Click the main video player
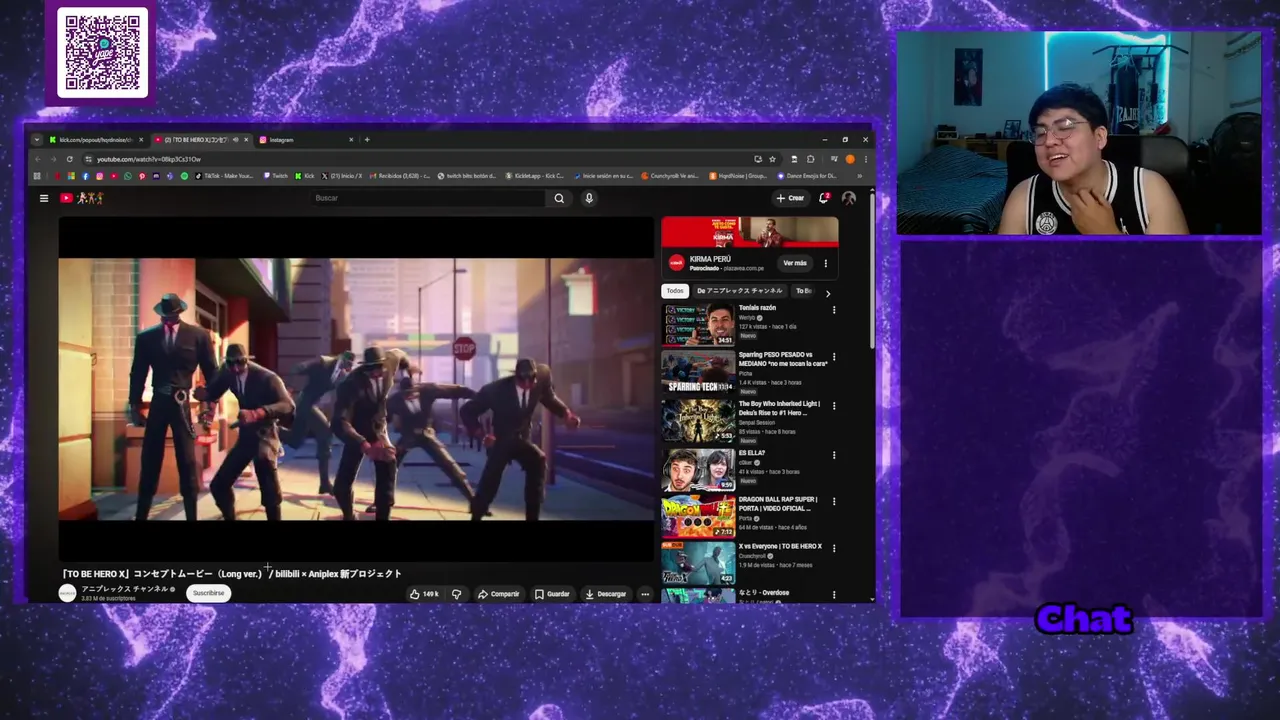Screen dimensions: 1280x720 [356, 389]
